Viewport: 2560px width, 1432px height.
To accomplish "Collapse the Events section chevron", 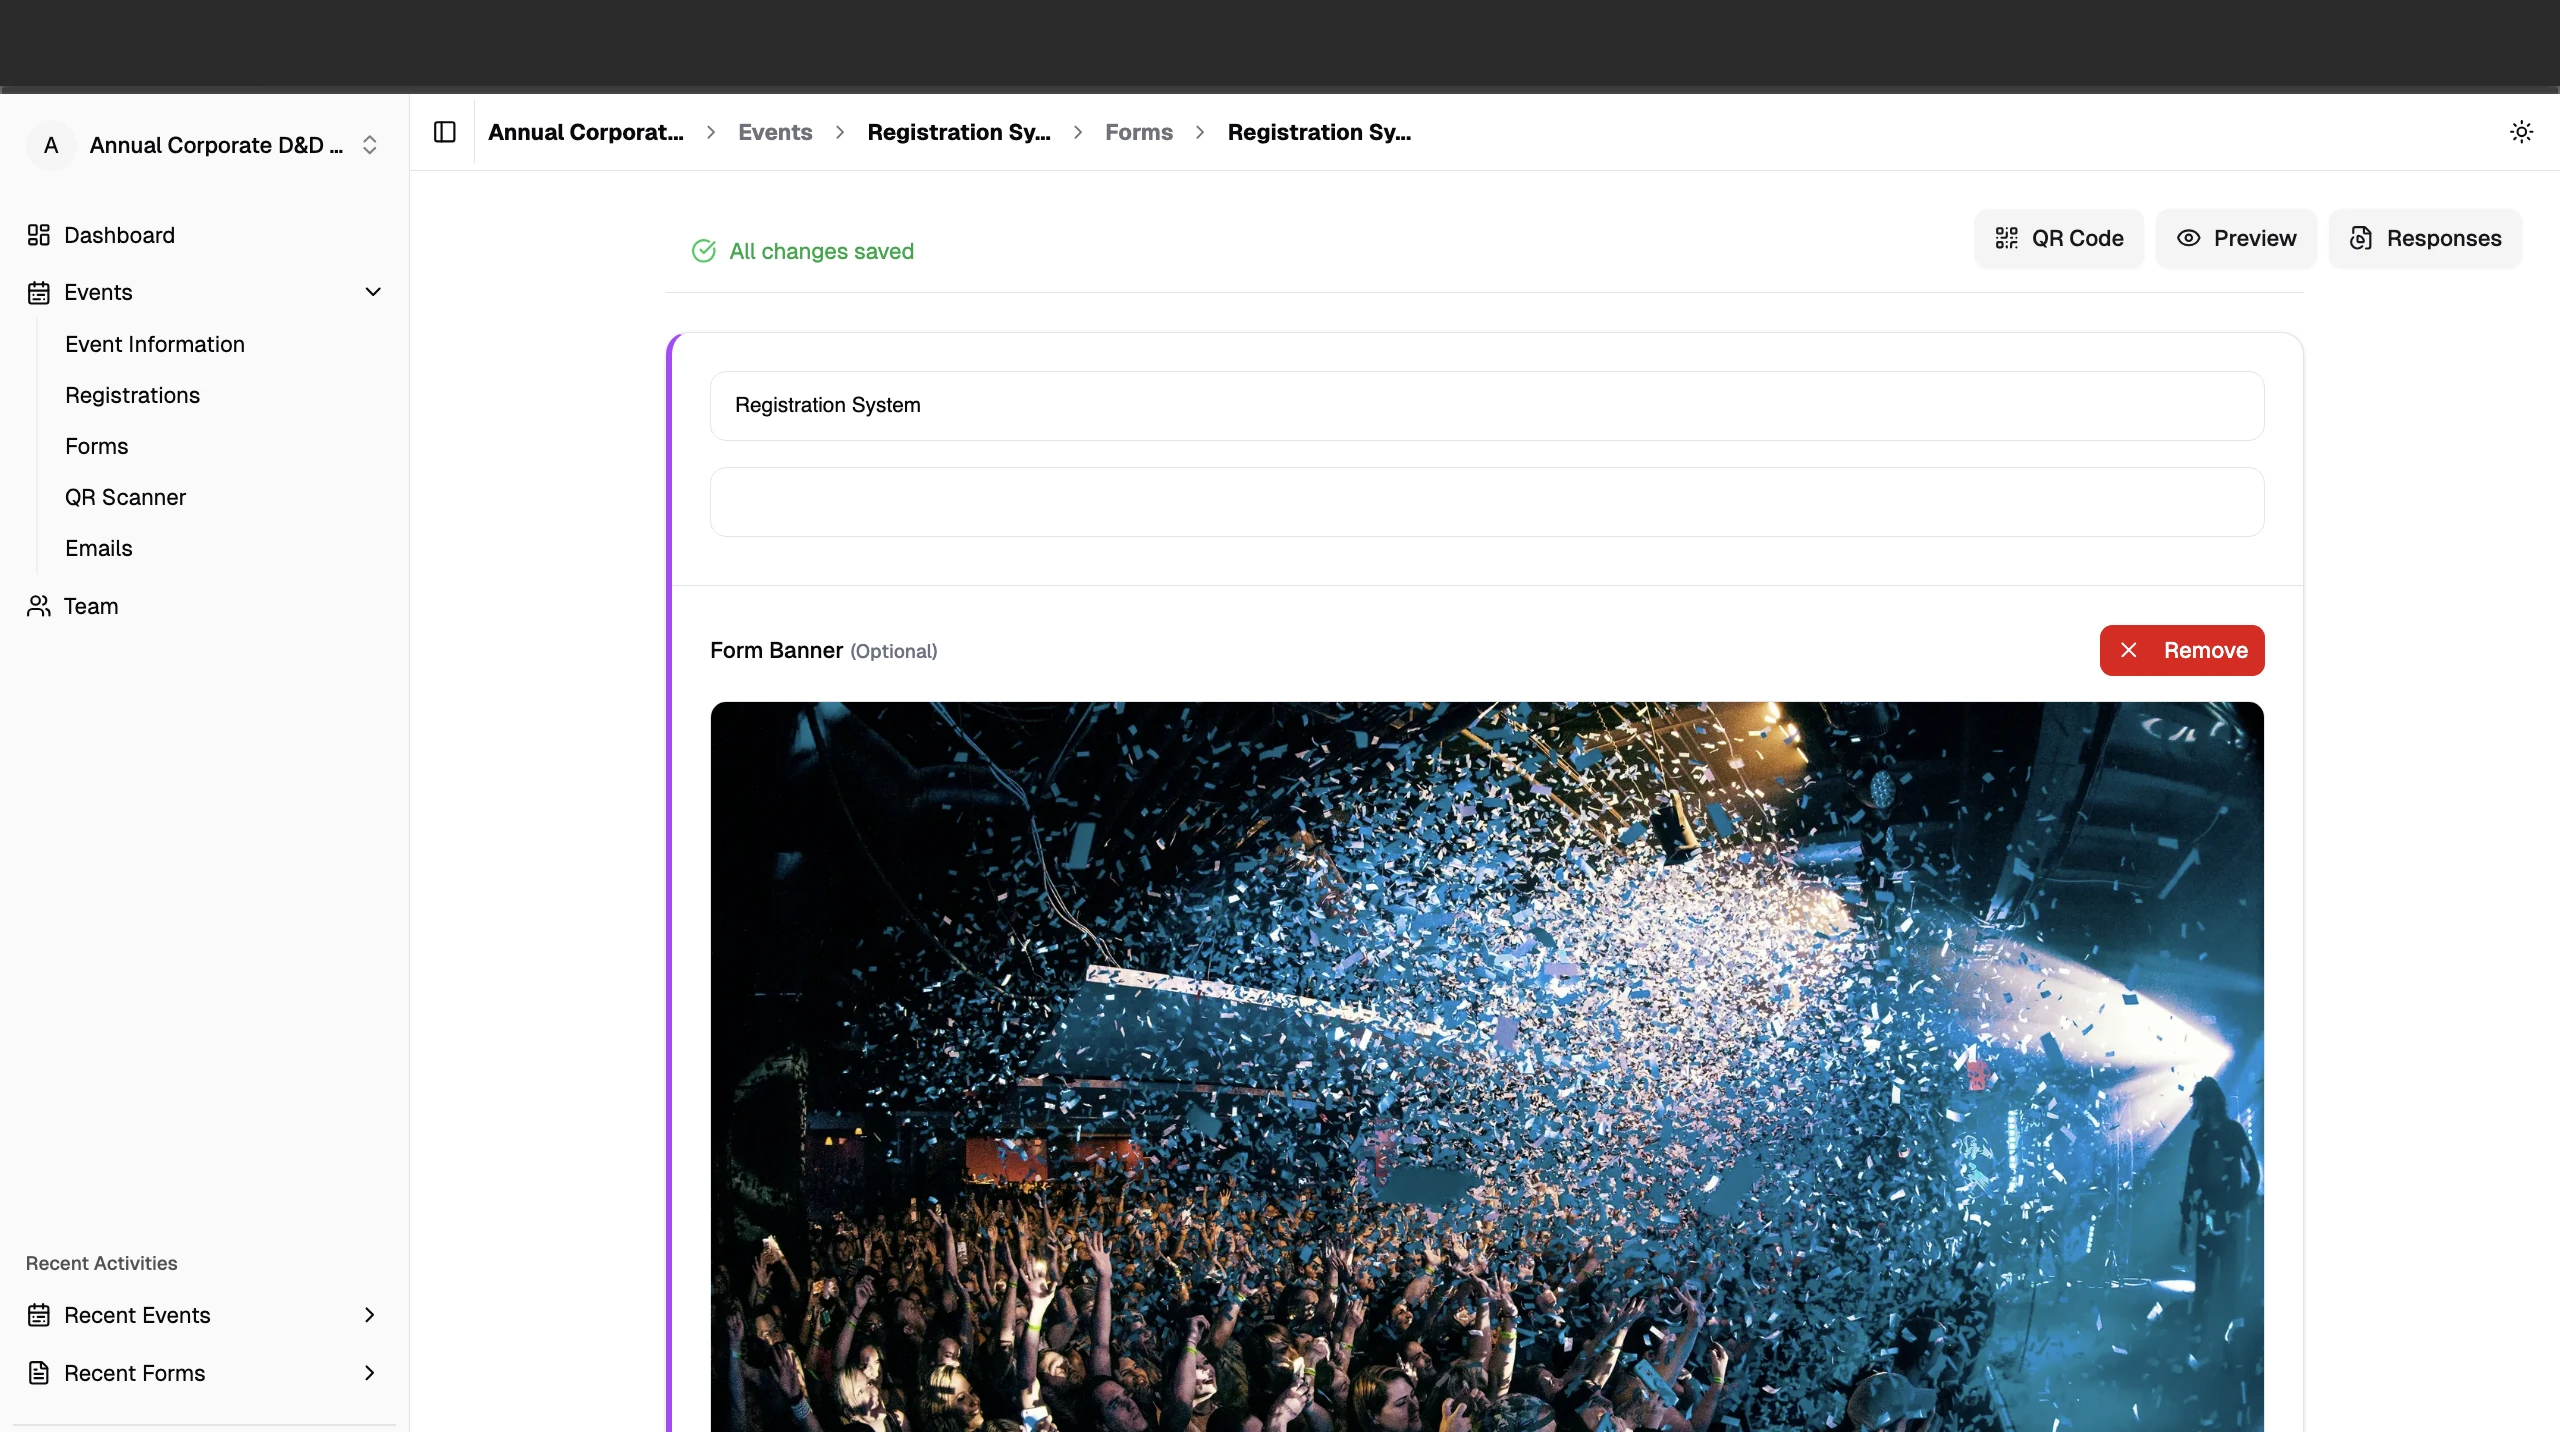I will (372, 292).
